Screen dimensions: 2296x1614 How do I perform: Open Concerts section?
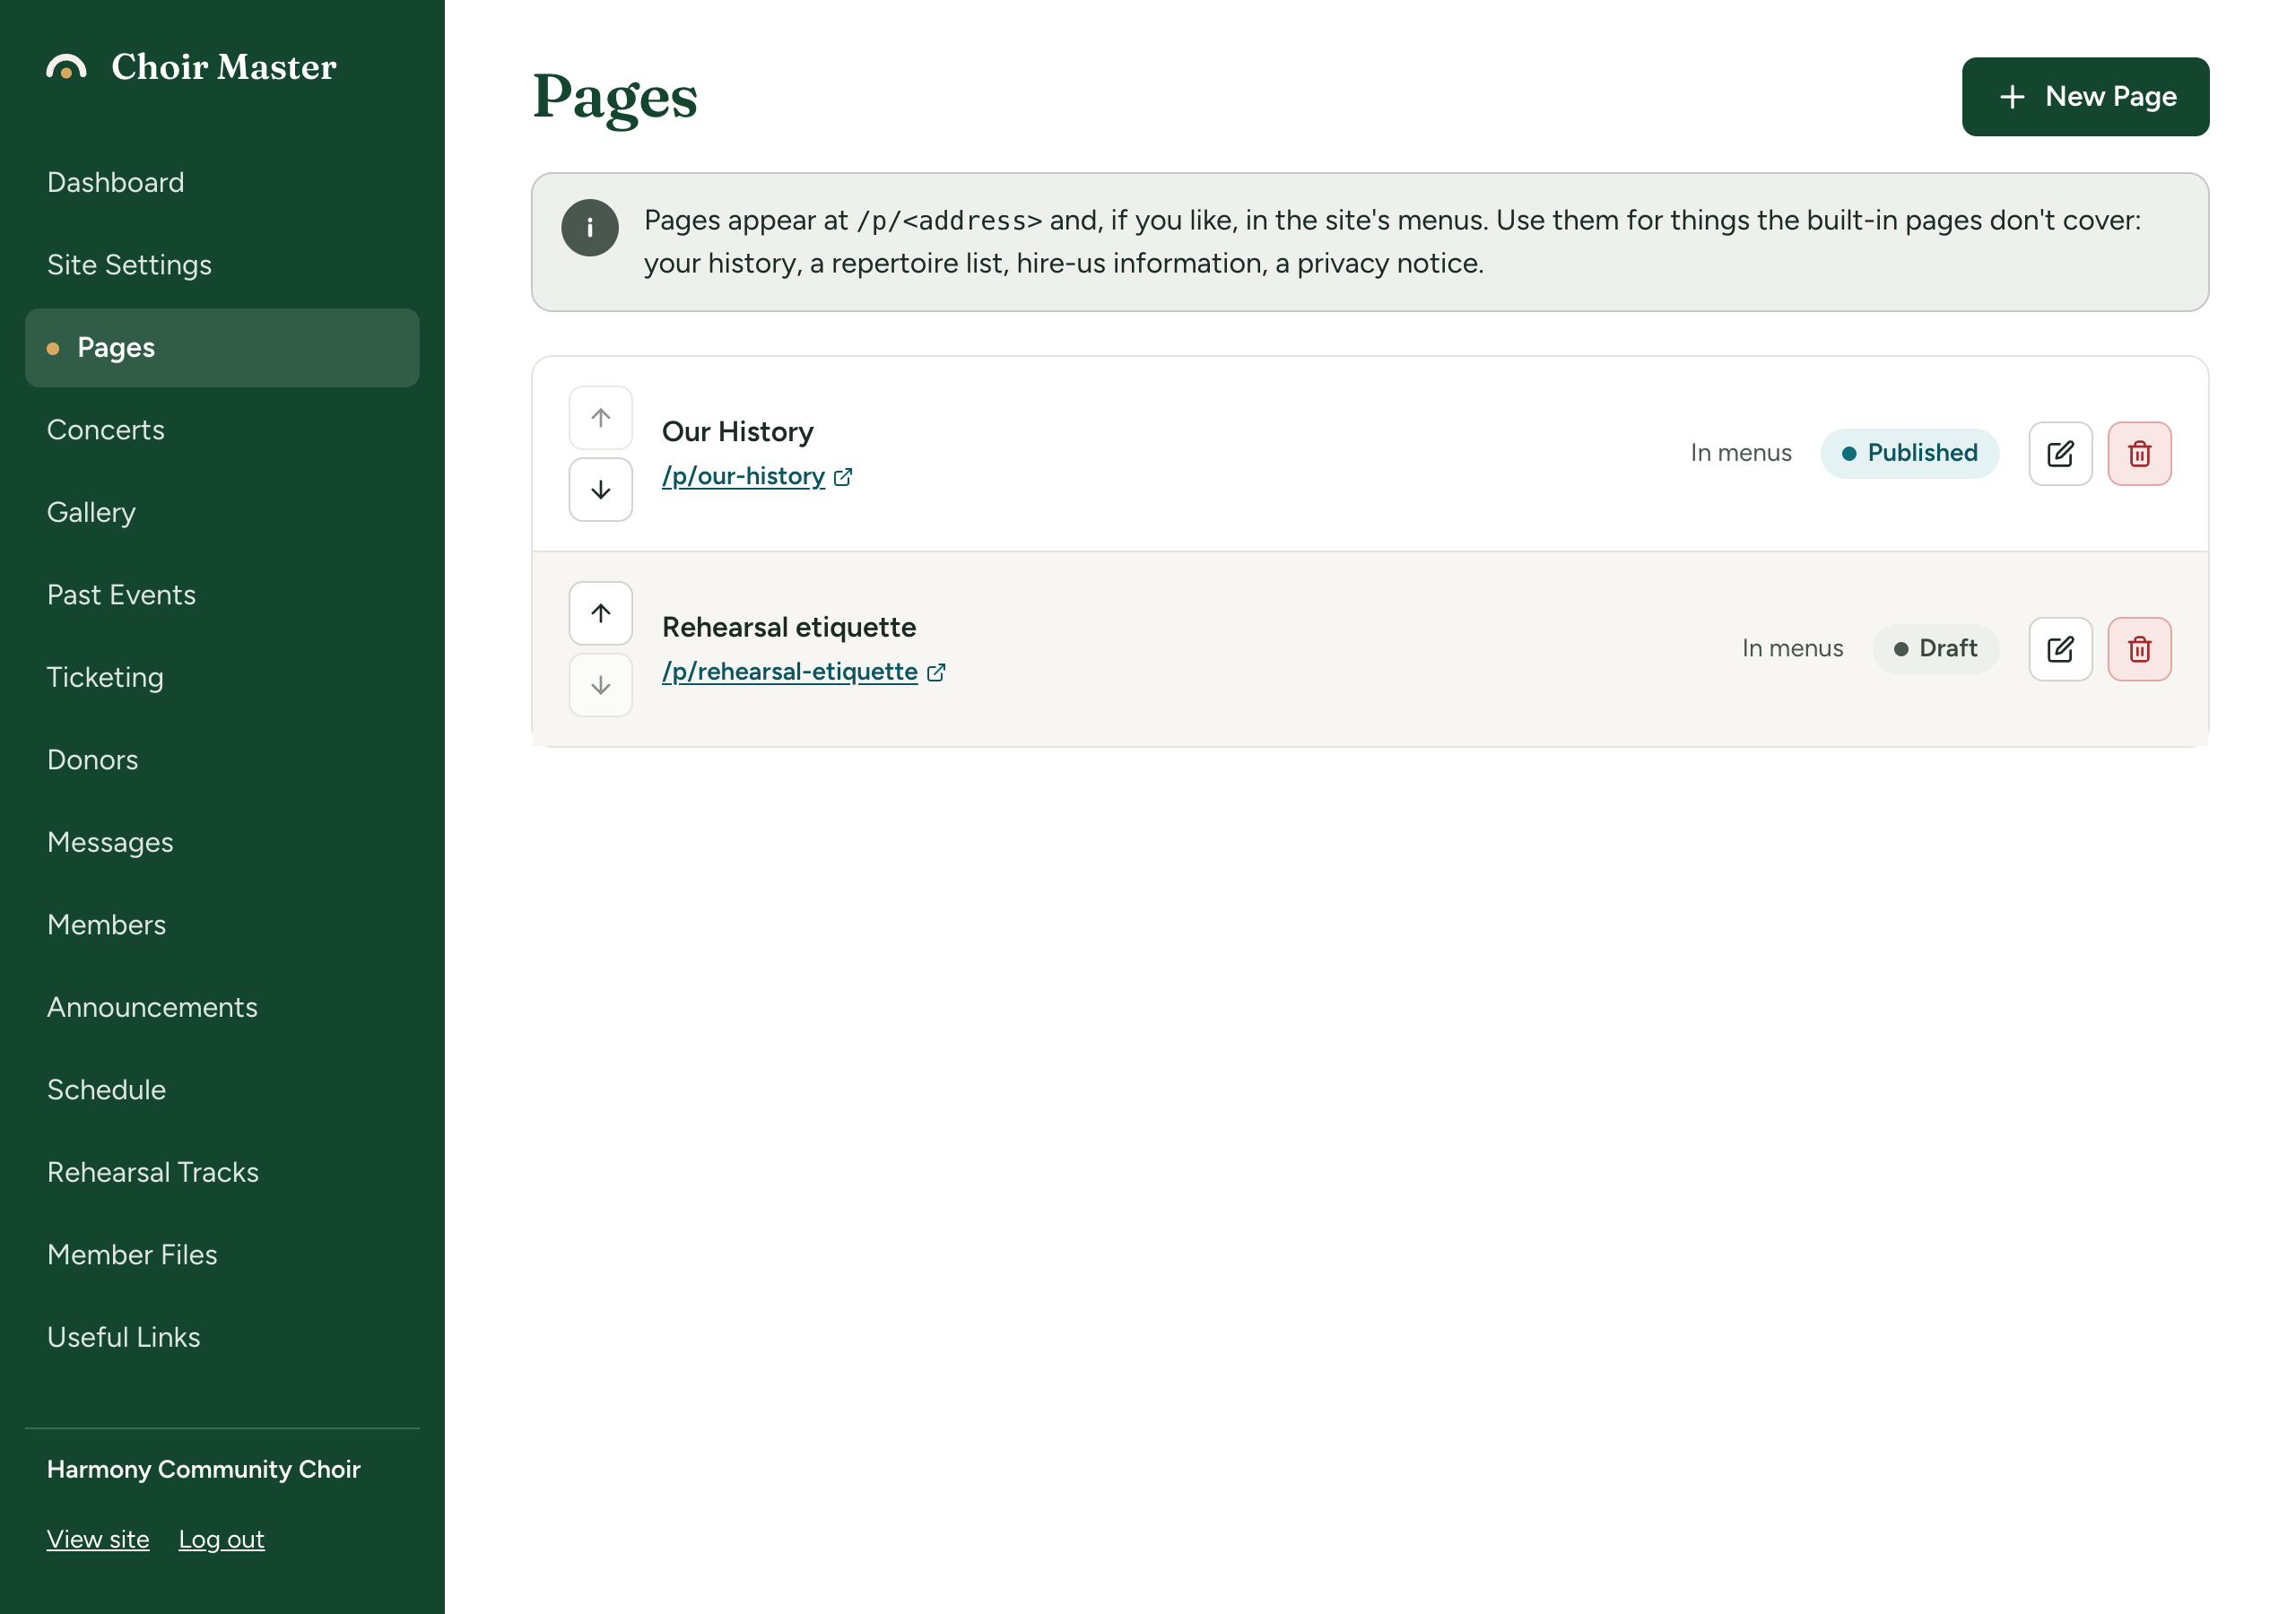(222, 430)
